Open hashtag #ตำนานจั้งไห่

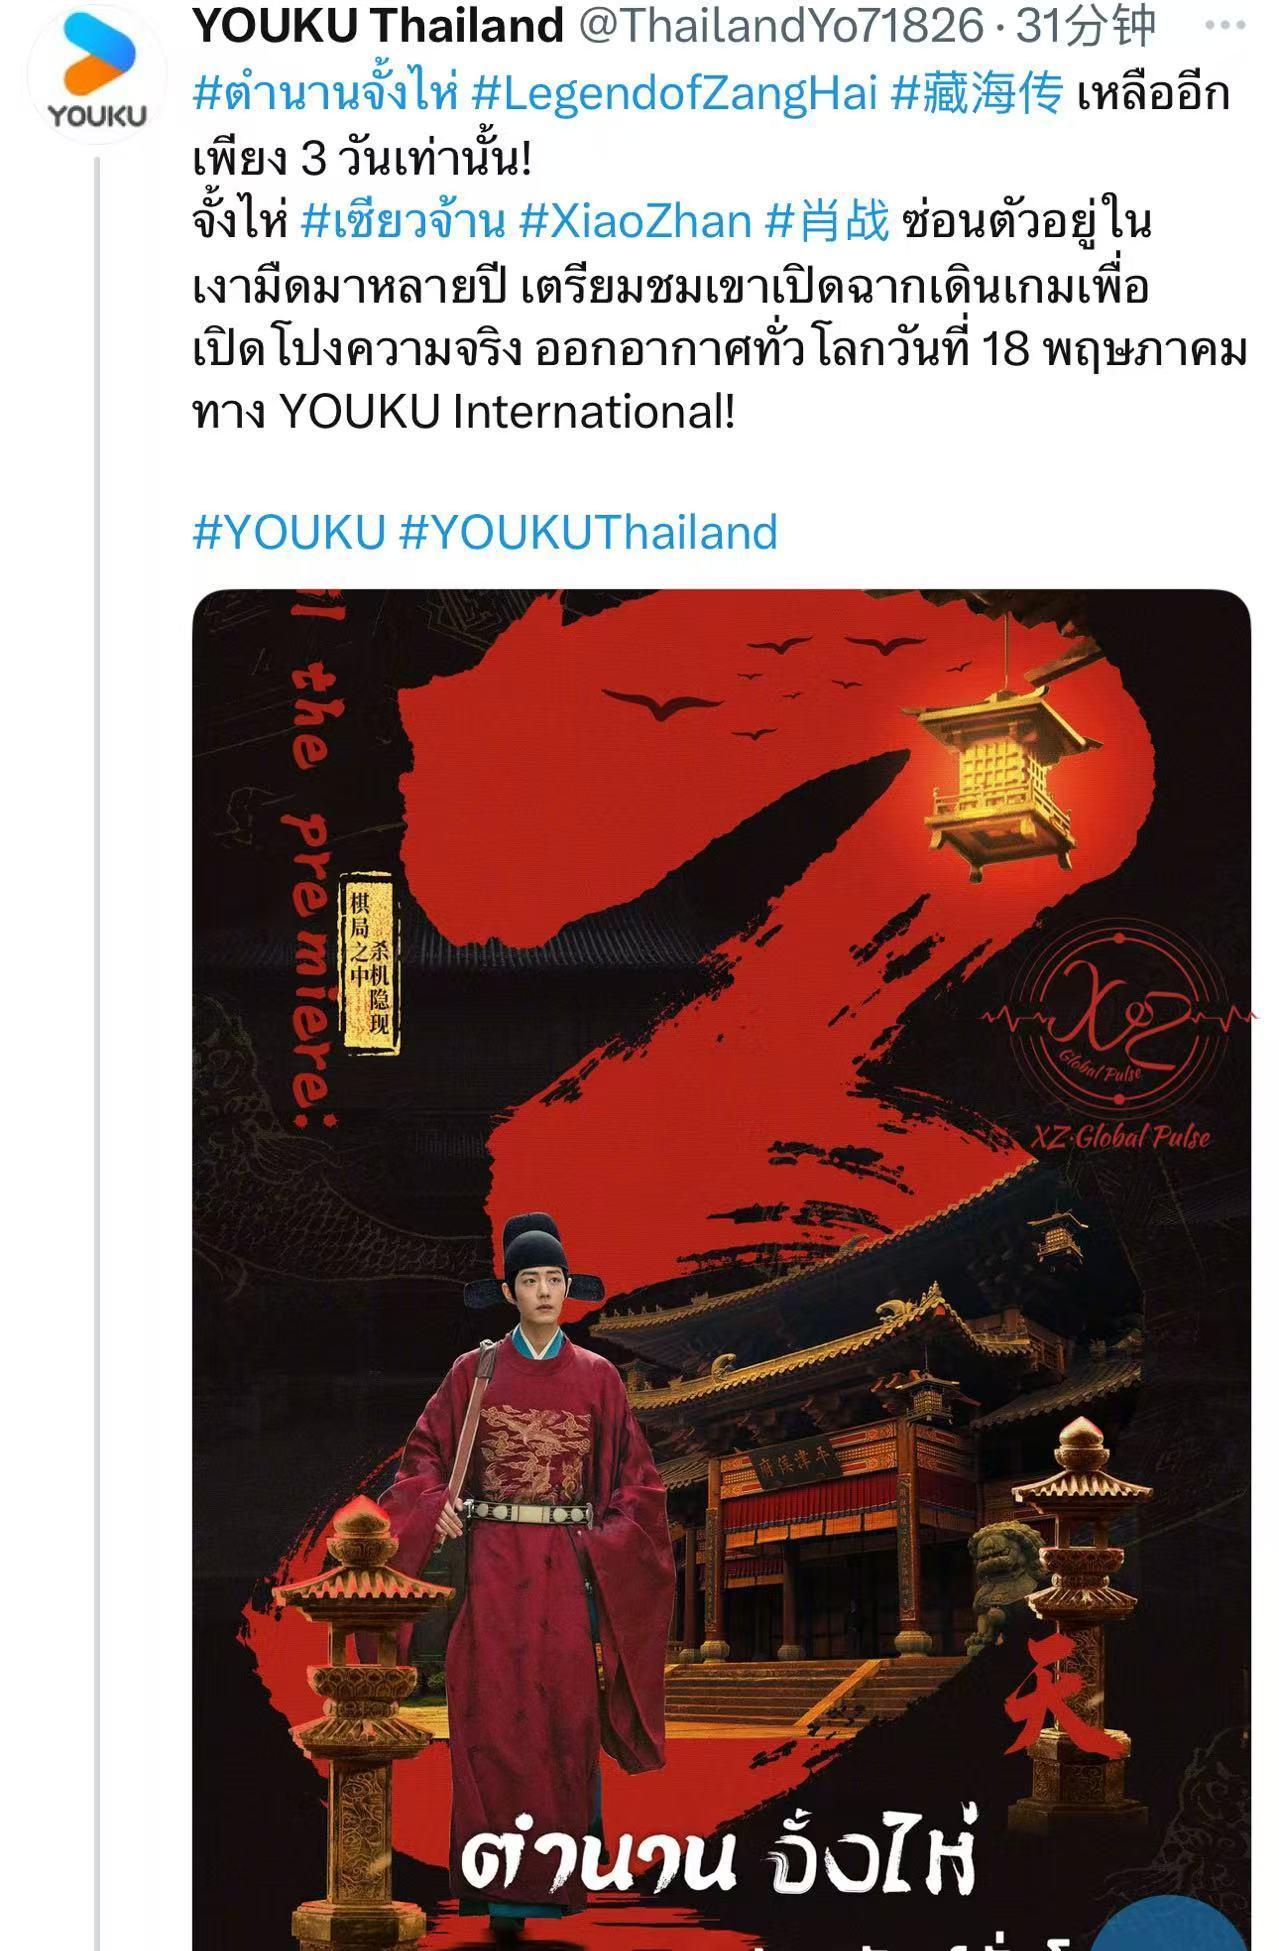click(x=325, y=94)
